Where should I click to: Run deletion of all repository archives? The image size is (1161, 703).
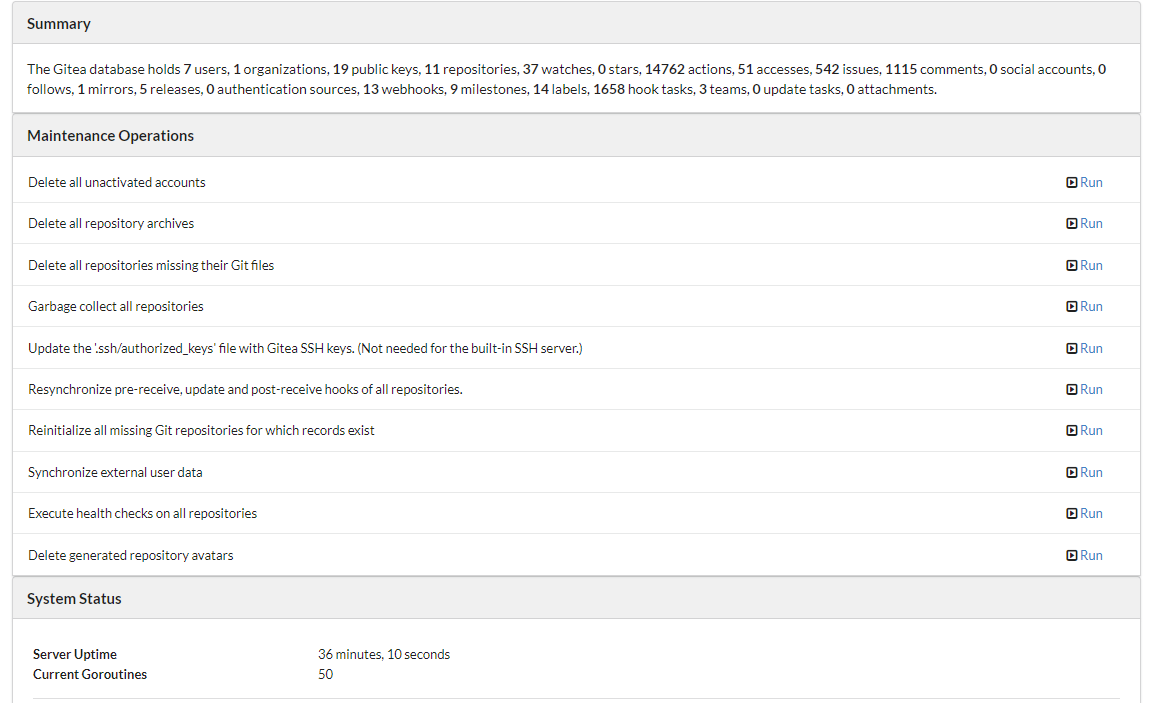pyautogui.click(x=1091, y=224)
